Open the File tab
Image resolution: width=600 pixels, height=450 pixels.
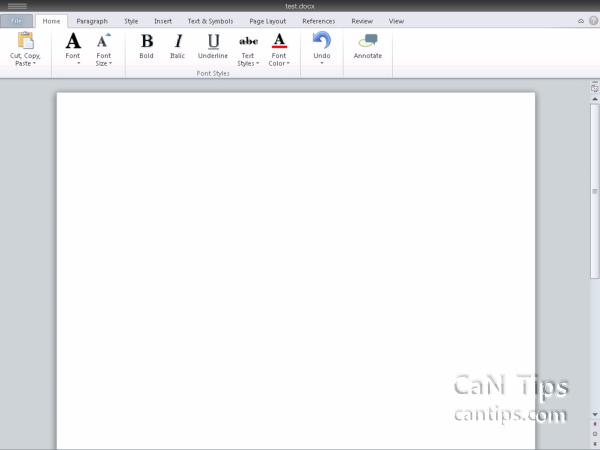coord(16,21)
